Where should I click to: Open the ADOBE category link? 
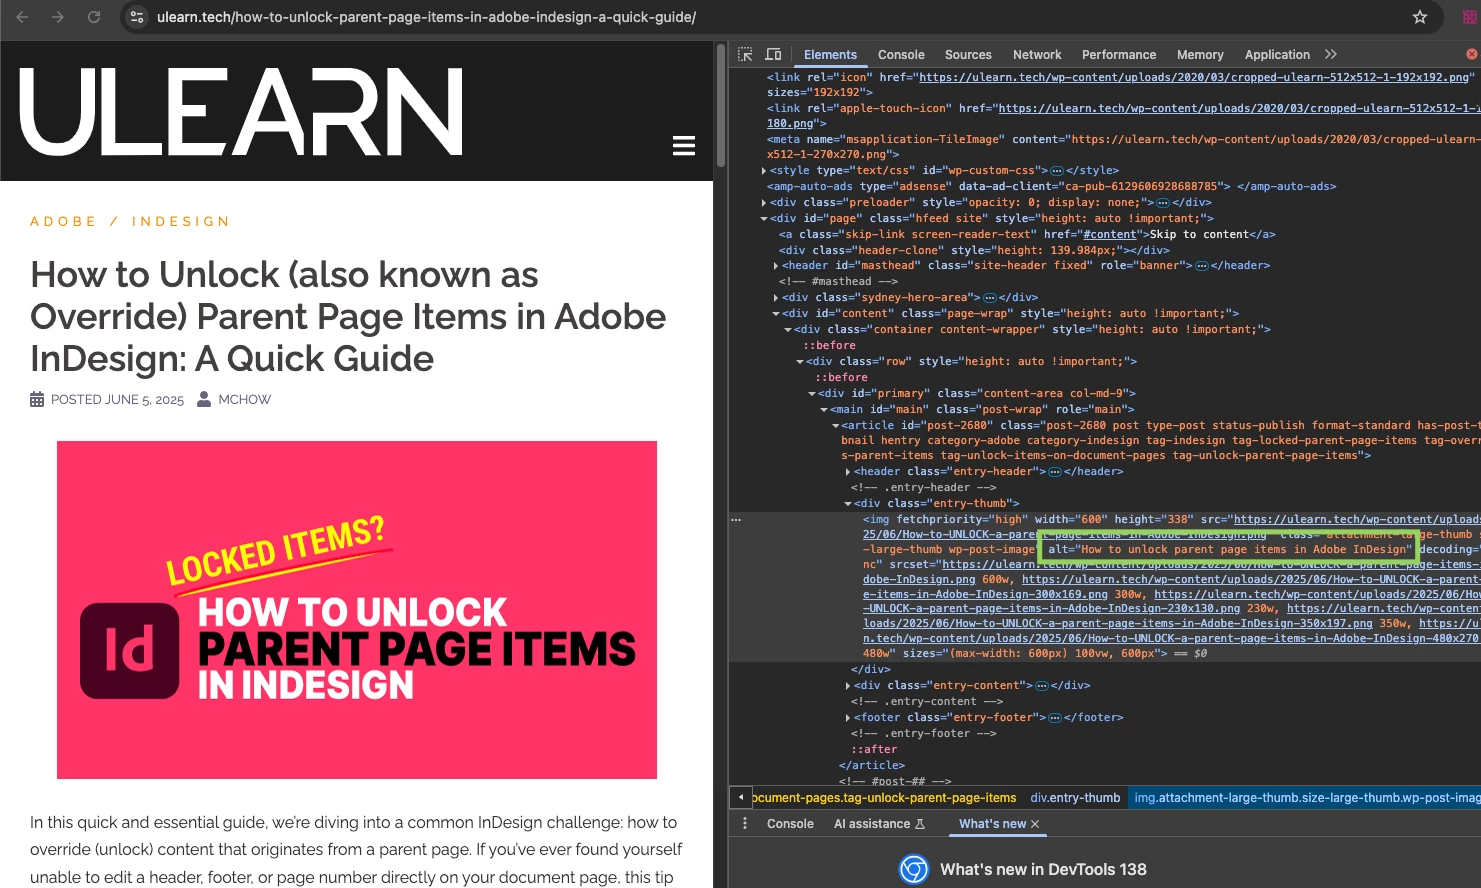click(63, 221)
